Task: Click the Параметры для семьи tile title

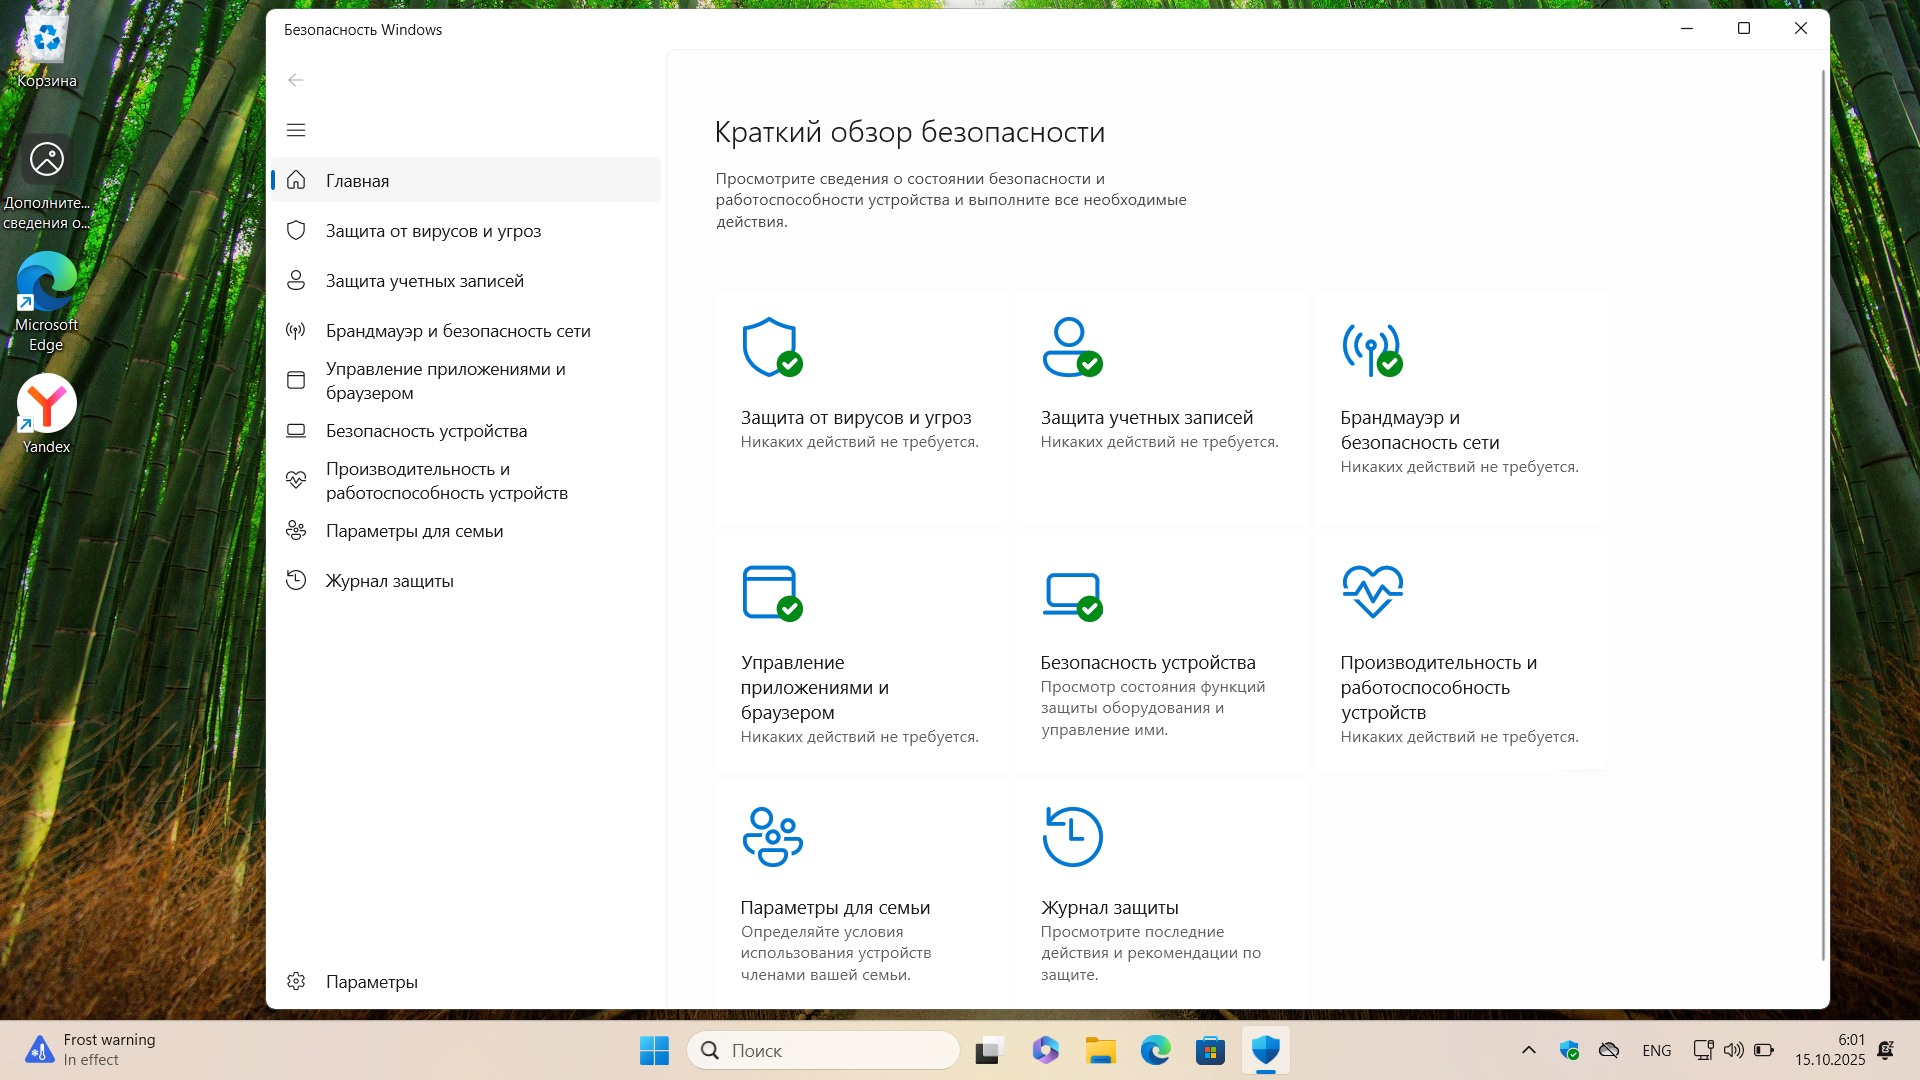Action: point(835,908)
